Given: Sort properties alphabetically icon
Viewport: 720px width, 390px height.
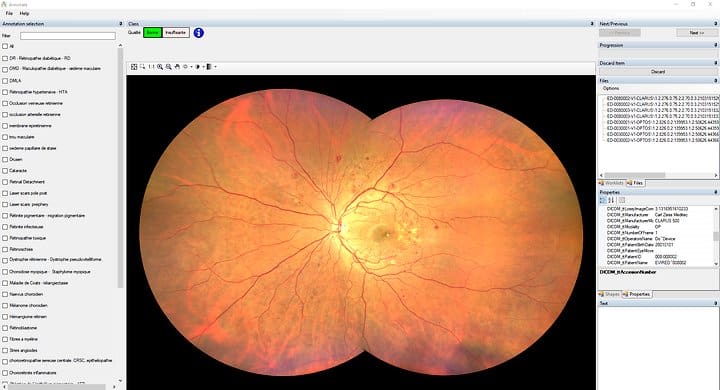Looking at the screenshot, I should (611, 200).
